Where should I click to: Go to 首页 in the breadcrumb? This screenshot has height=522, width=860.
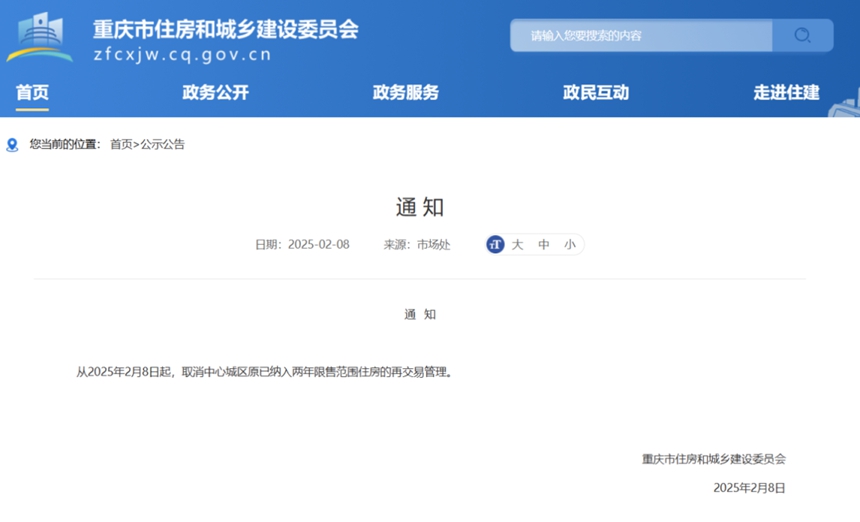point(120,145)
